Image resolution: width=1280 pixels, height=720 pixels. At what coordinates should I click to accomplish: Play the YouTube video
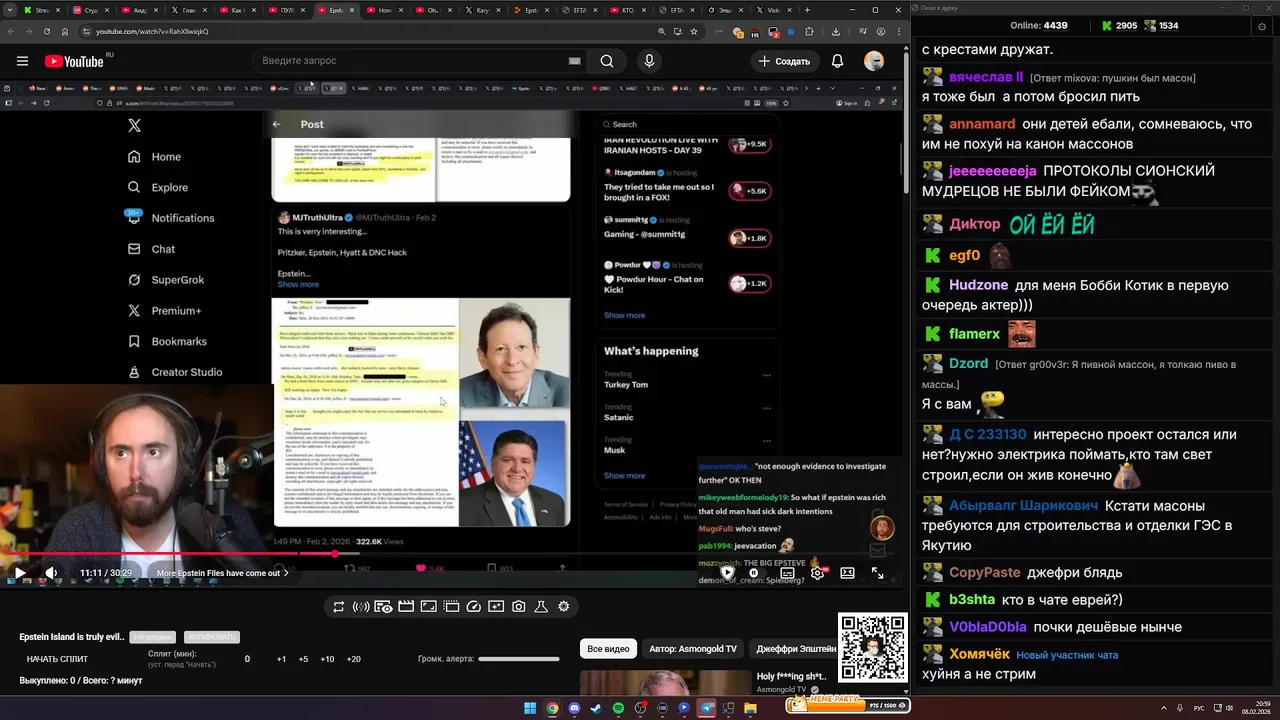19,573
